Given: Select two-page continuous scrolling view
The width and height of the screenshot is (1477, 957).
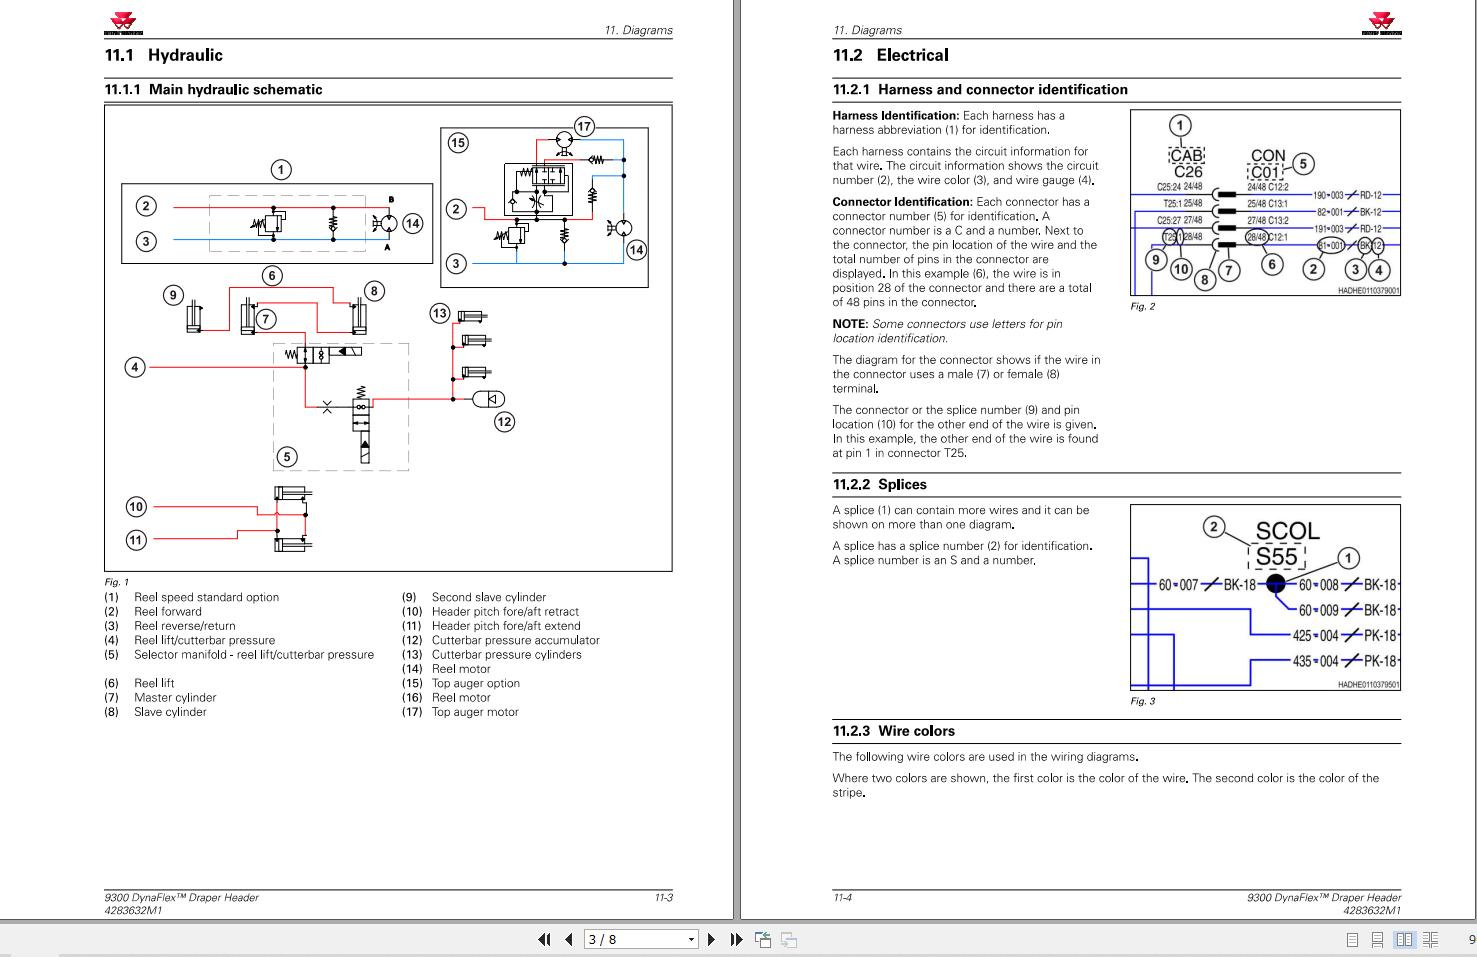Looking at the screenshot, I should 1431,939.
